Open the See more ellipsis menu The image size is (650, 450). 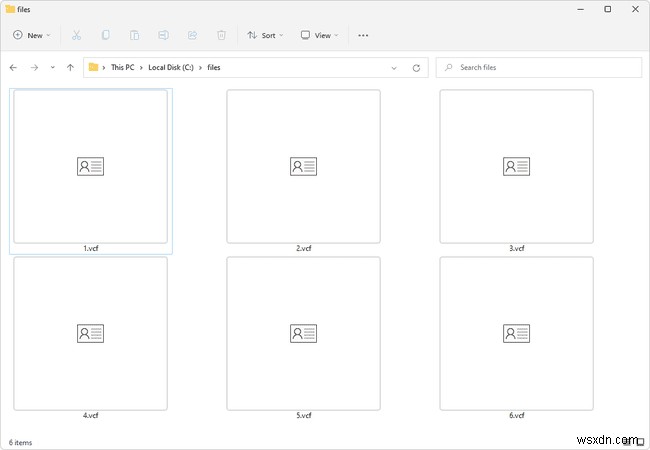[363, 35]
